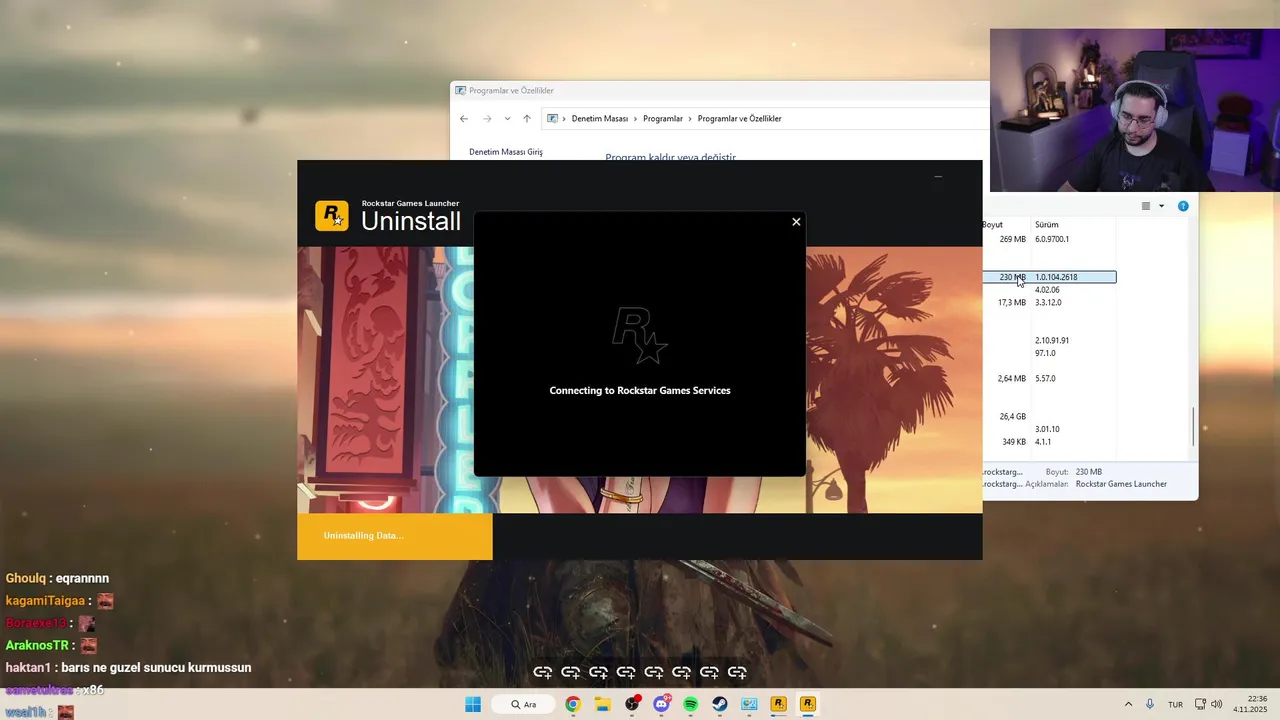This screenshot has height=720, width=1280.
Task: Open view options dropdown arrow
Action: click(1161, 206)
